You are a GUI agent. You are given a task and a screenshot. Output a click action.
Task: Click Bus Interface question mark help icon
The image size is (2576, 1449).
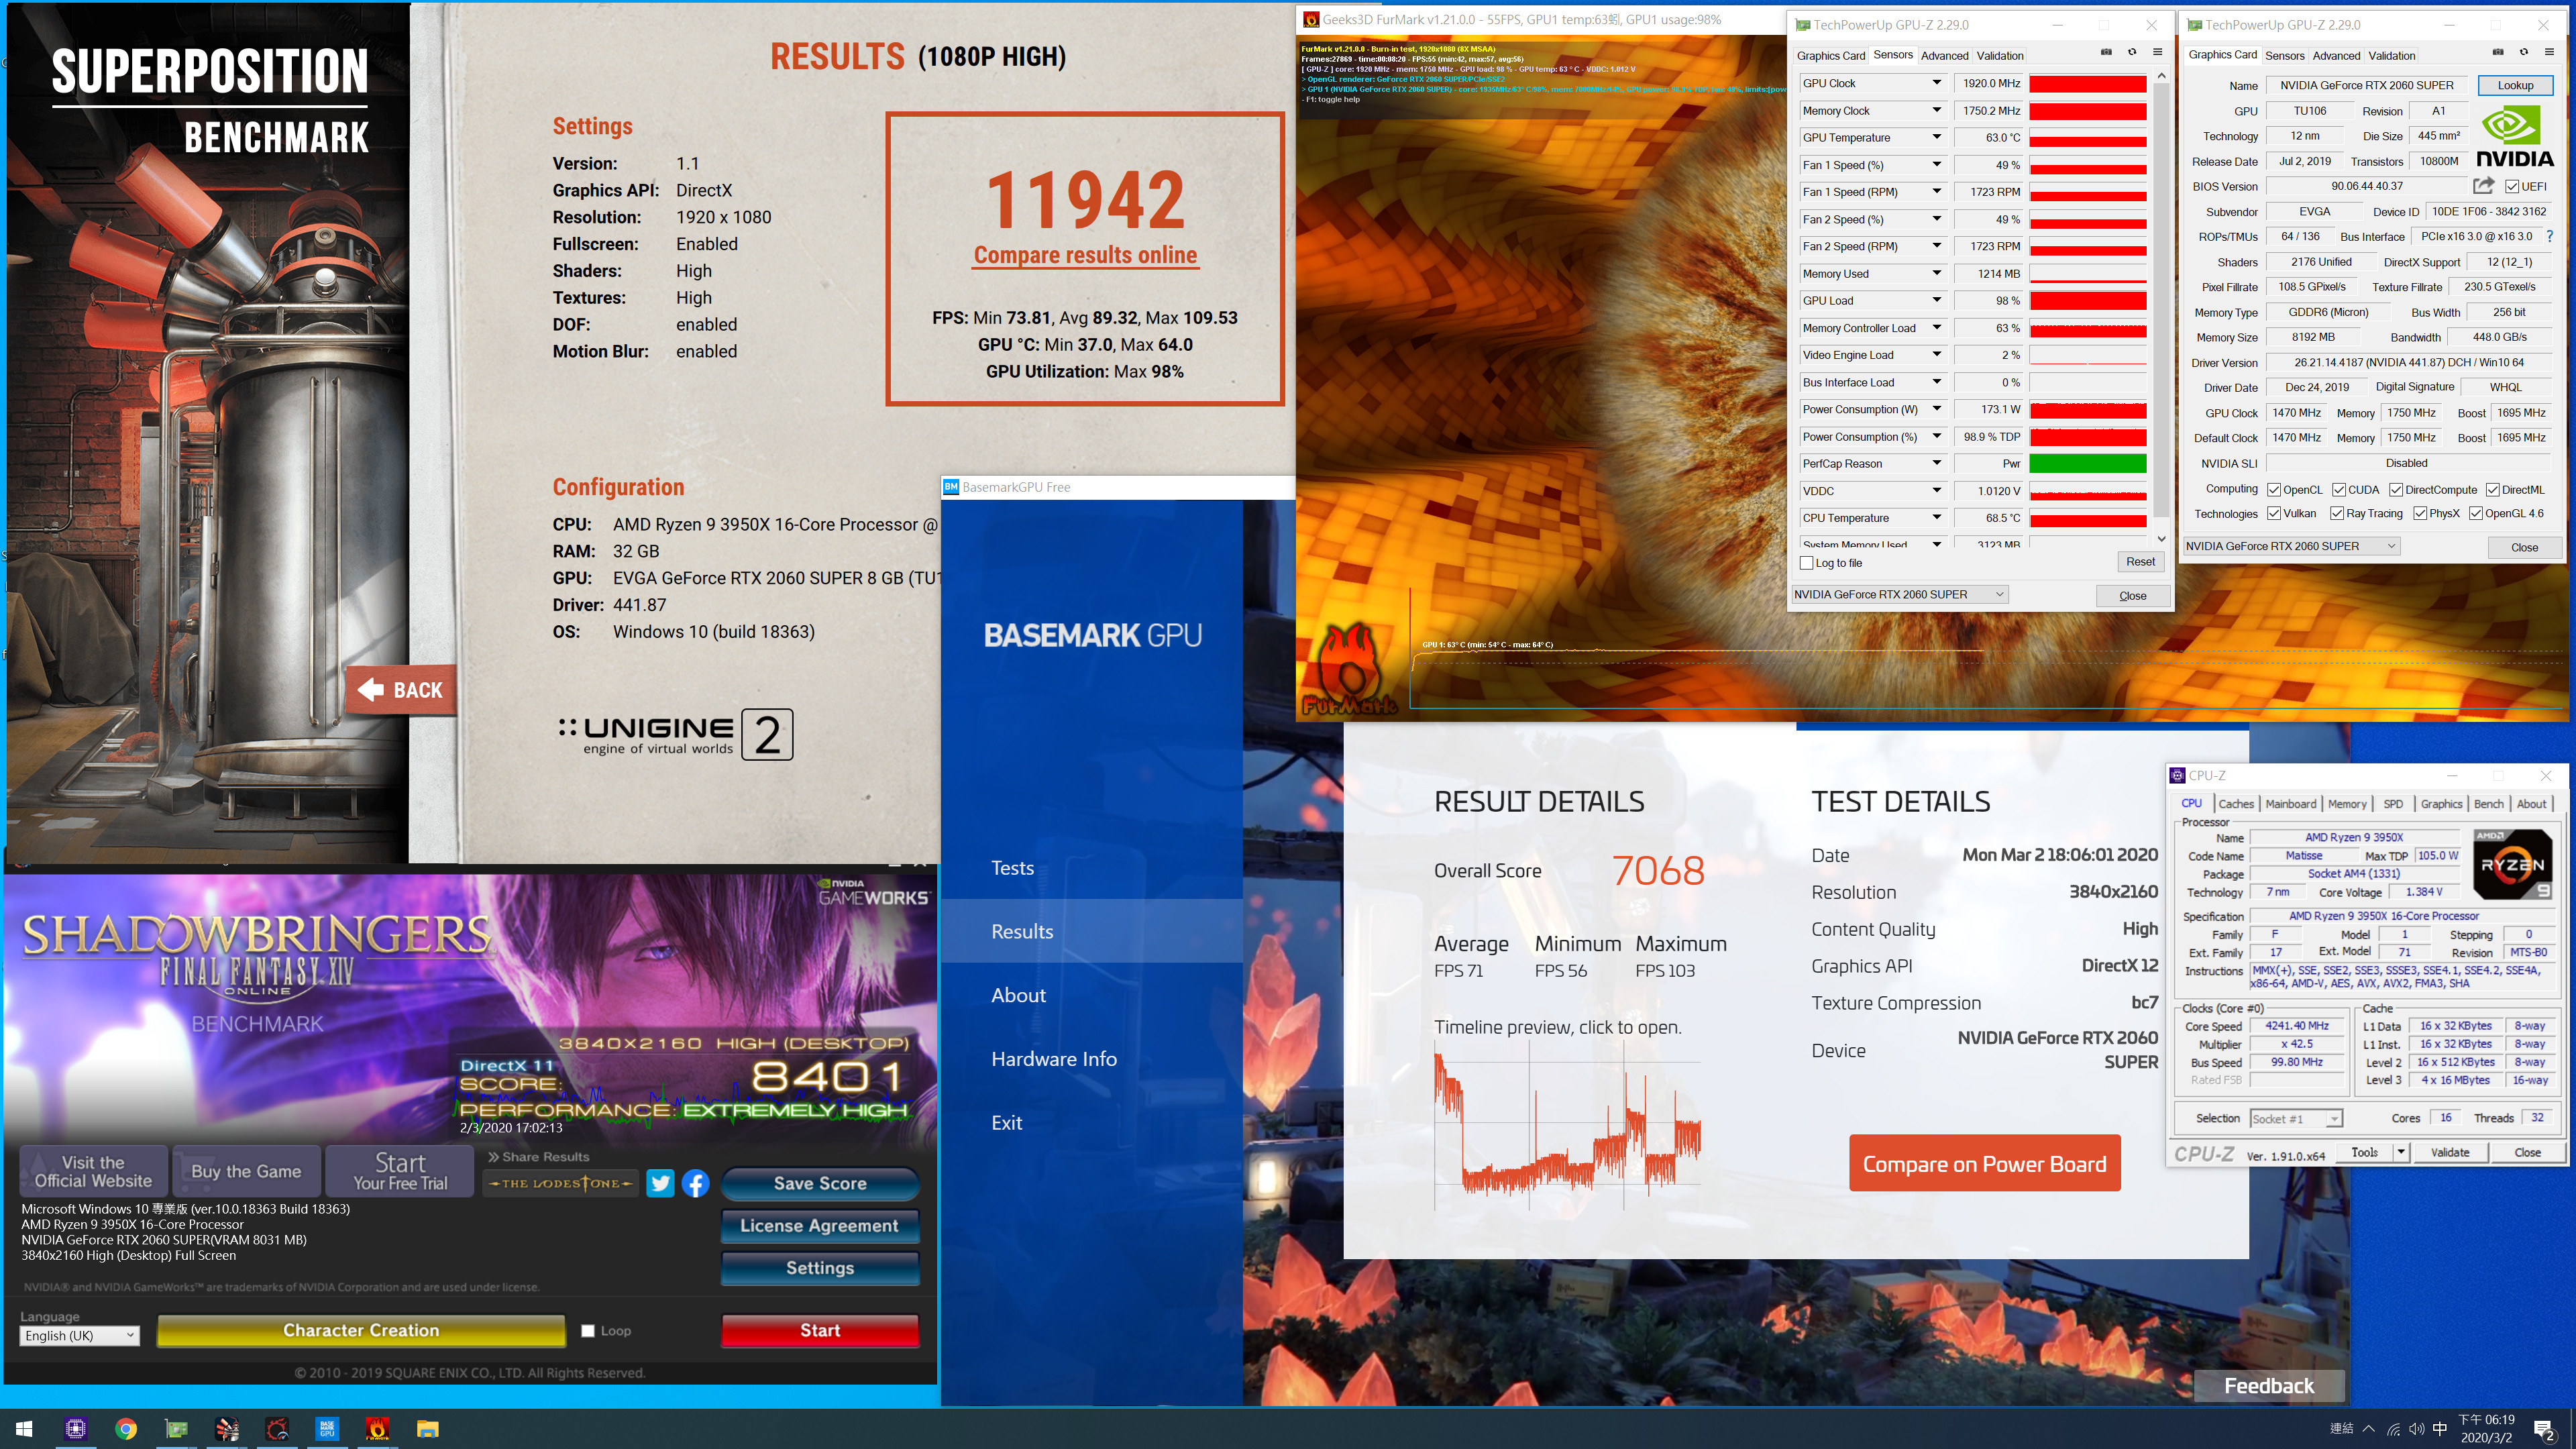click(2549, 237)
